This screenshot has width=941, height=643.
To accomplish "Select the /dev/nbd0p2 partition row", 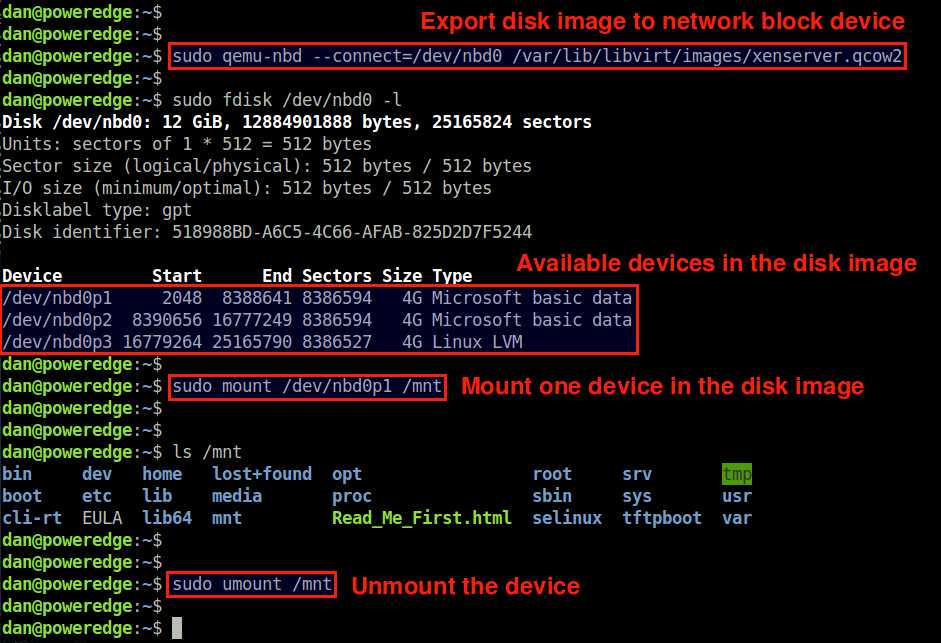I will coord(317,320).
